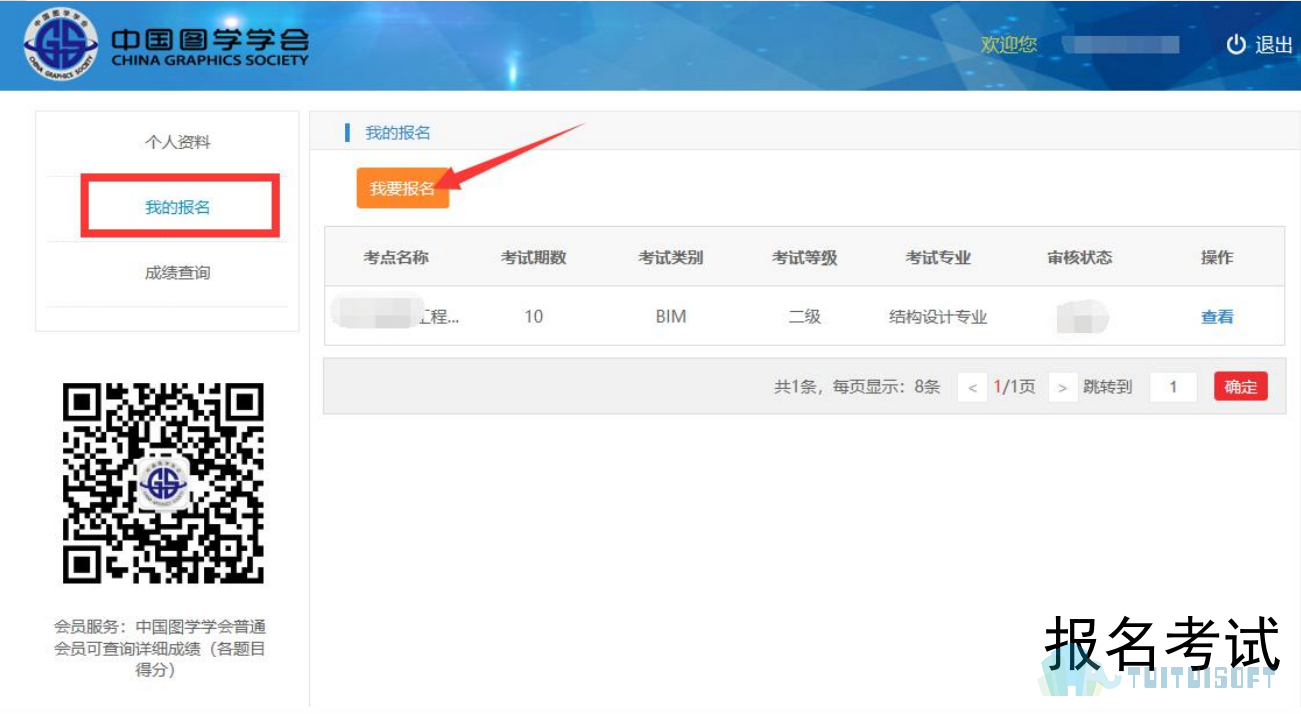Viewport: 1301px width, 714px height.
Task: Click the 结构设计专业 cell
Action: pos(938,317)
